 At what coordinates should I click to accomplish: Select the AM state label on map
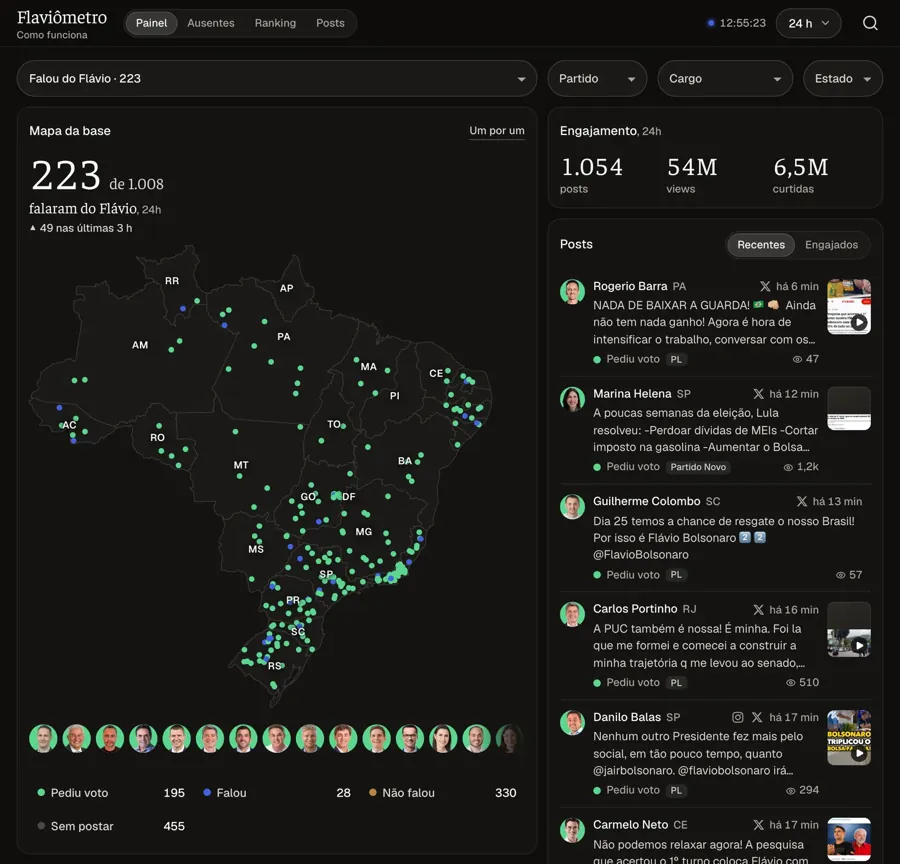pyautogui.click(x=140, y=345)
